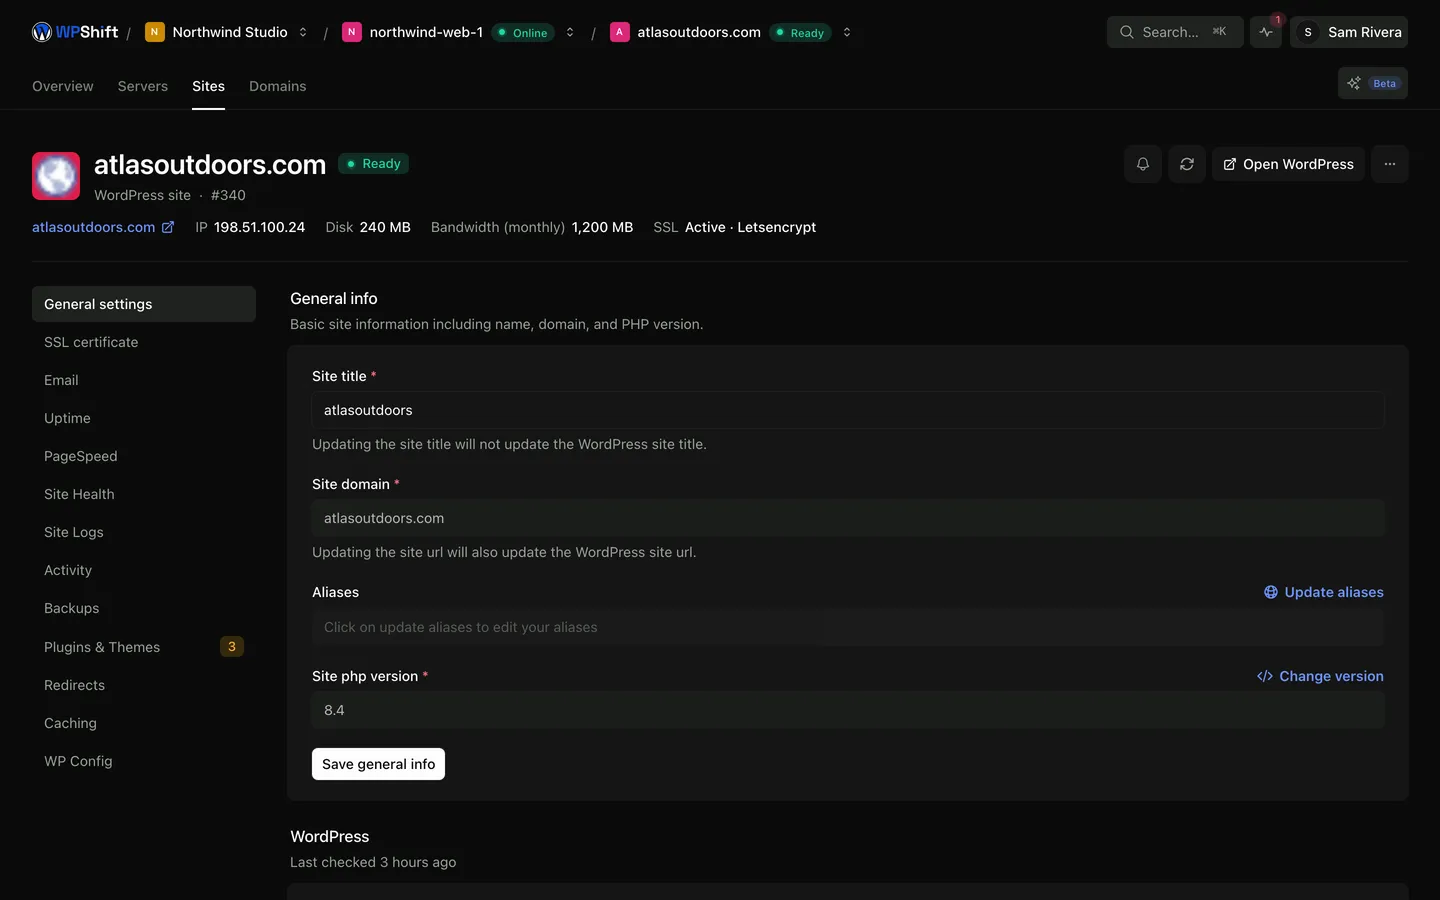Select the Sites tab
This screenshot has height=900, width=1440.
pyautogui.click(x=208, y=86)
